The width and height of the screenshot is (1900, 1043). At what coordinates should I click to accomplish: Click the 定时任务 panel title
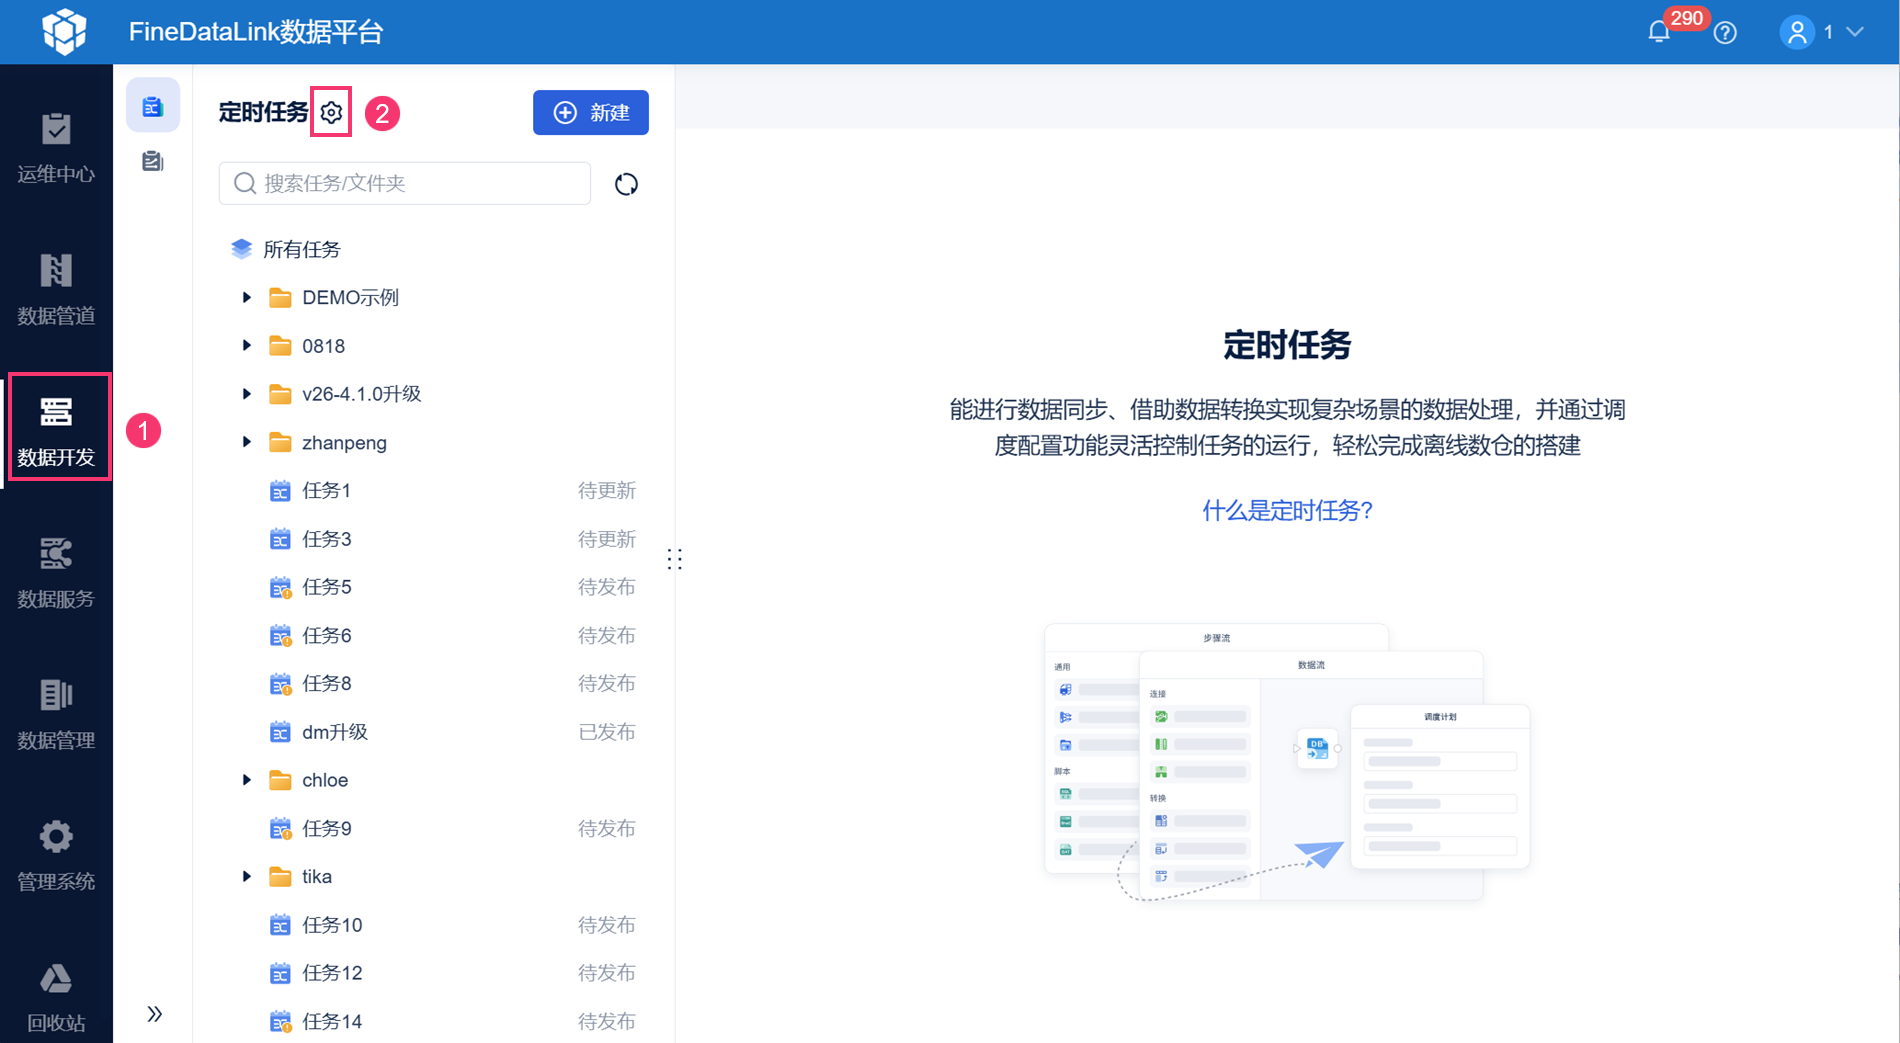coord(263,112)
